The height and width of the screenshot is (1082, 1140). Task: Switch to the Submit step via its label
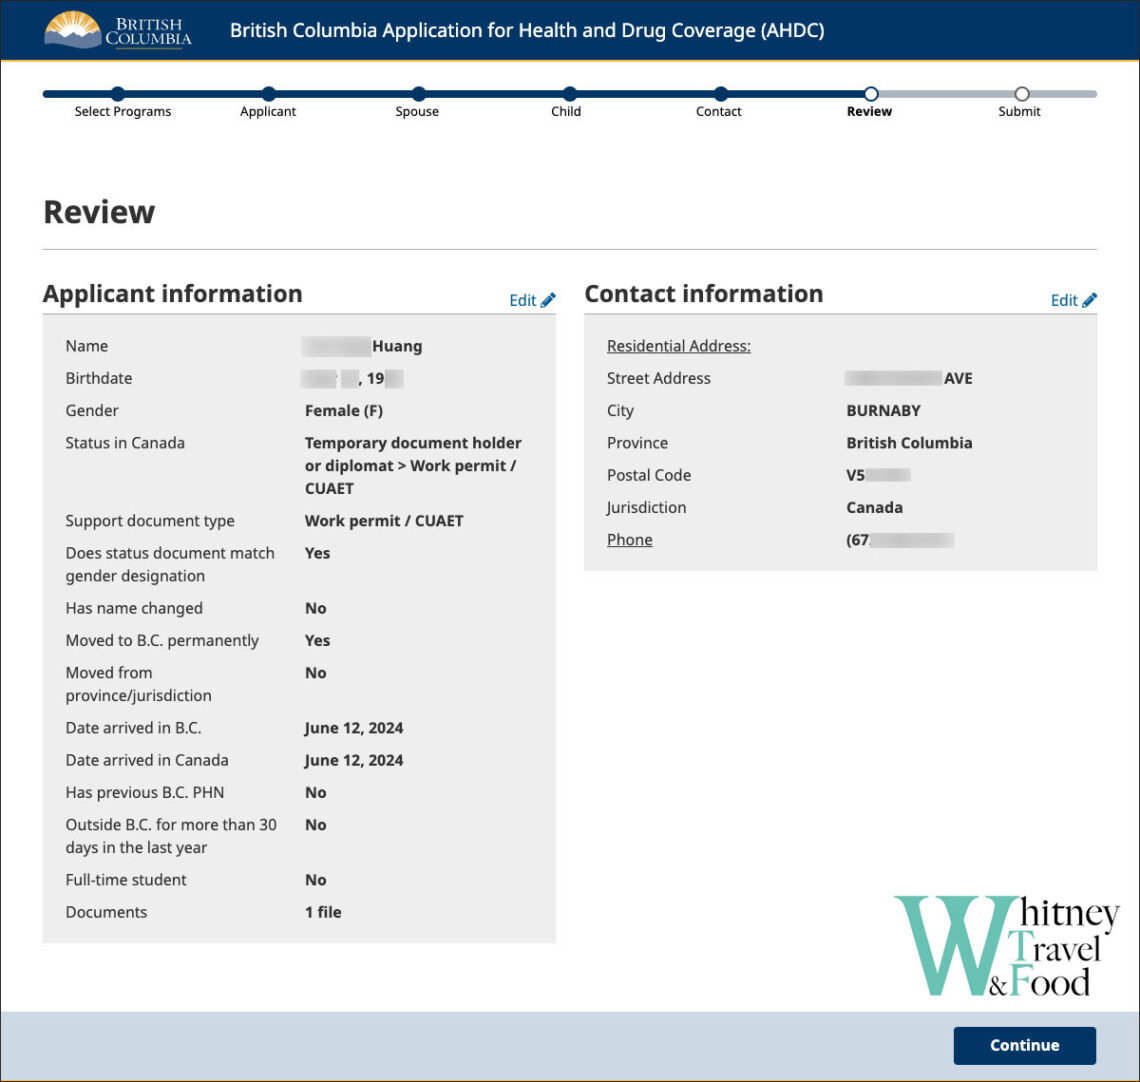coord(1019,111)
